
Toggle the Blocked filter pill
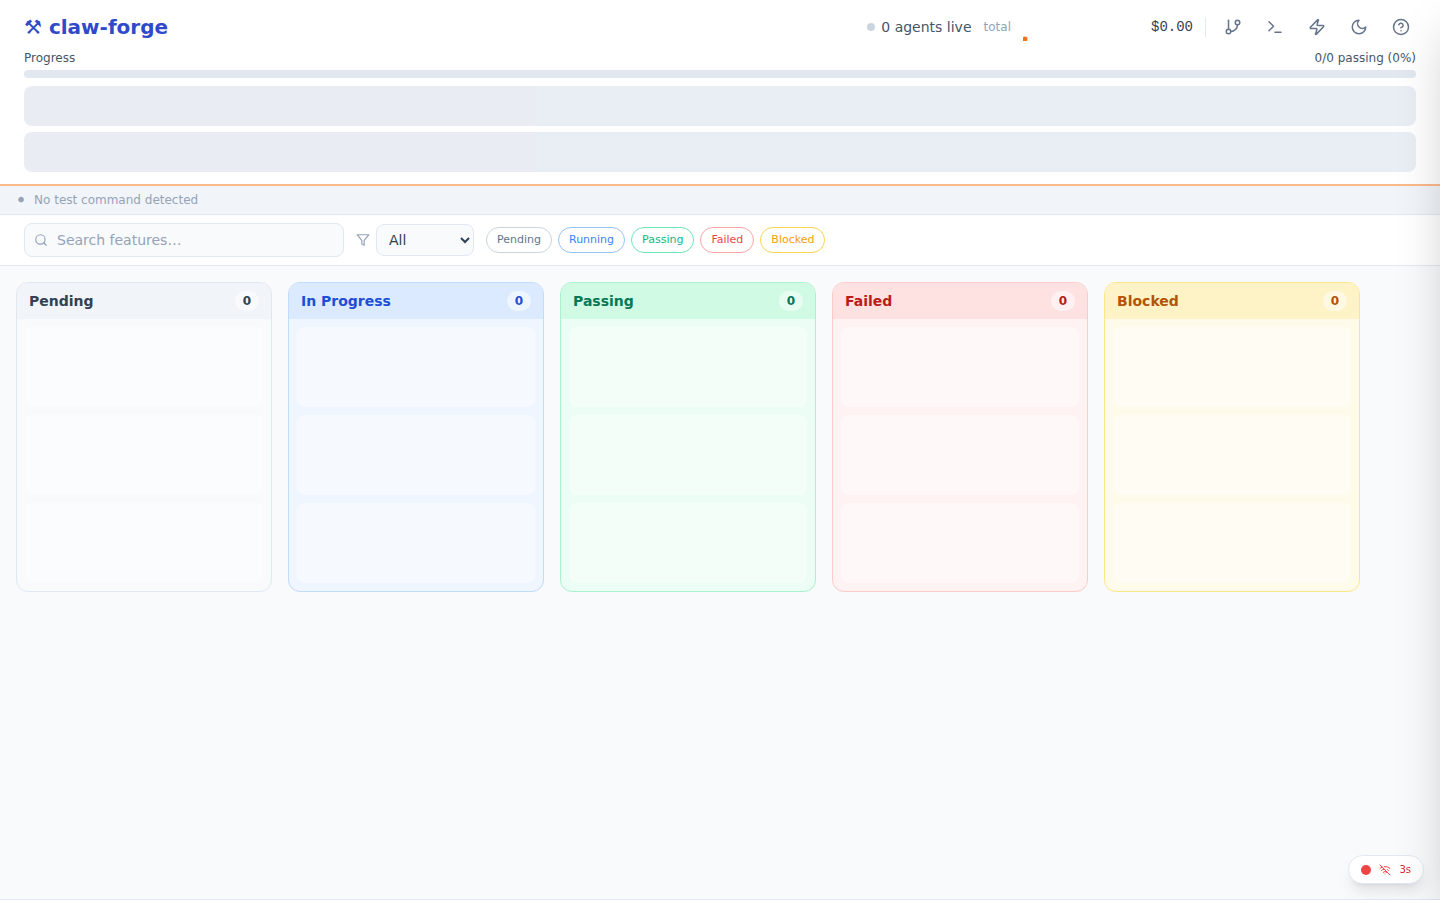point(792,240)
